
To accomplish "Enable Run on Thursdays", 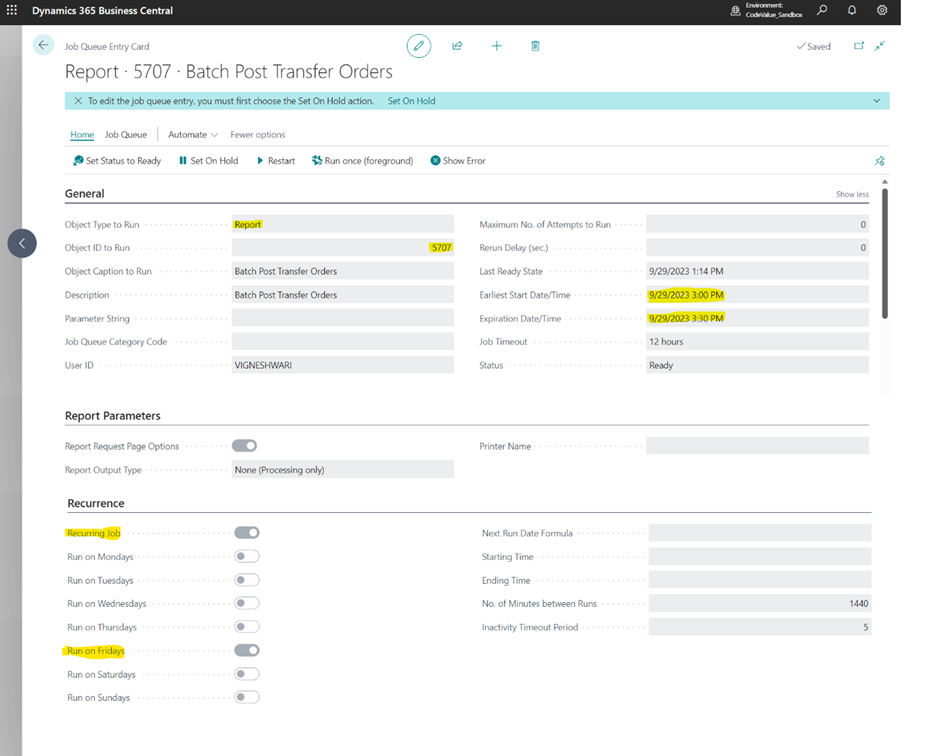I will [x=247, y=627].
